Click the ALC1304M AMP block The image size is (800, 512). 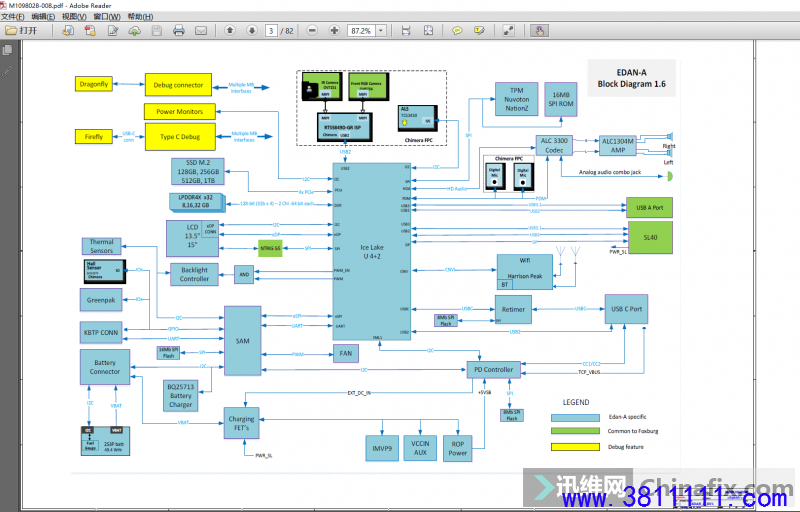coord(617,145)
